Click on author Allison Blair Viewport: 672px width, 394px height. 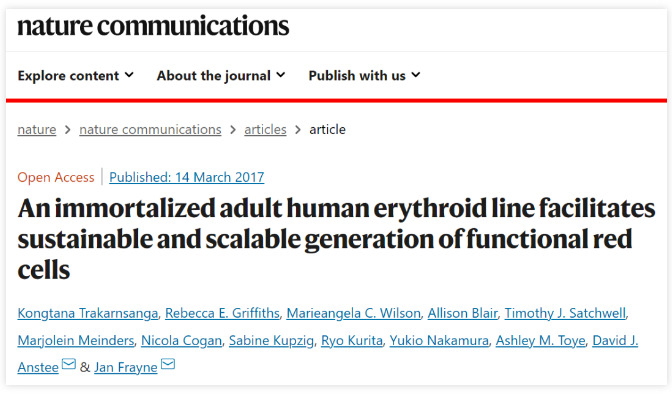click(463, 313)
